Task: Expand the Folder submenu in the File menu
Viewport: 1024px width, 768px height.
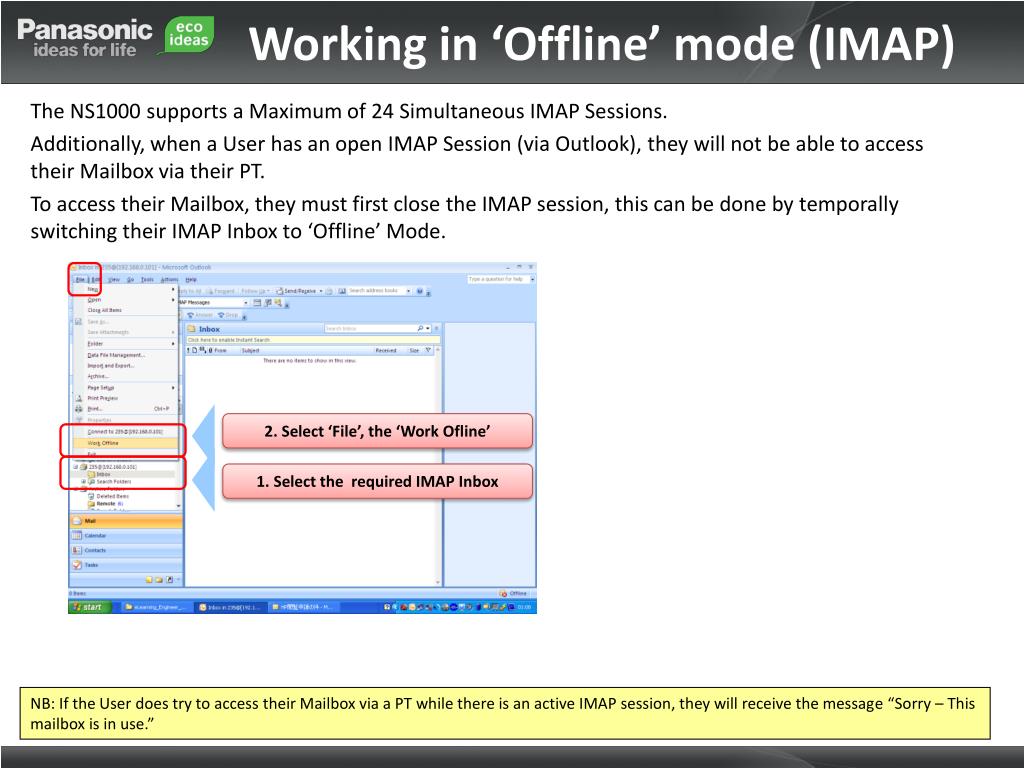Action: [x=124, y=344]
